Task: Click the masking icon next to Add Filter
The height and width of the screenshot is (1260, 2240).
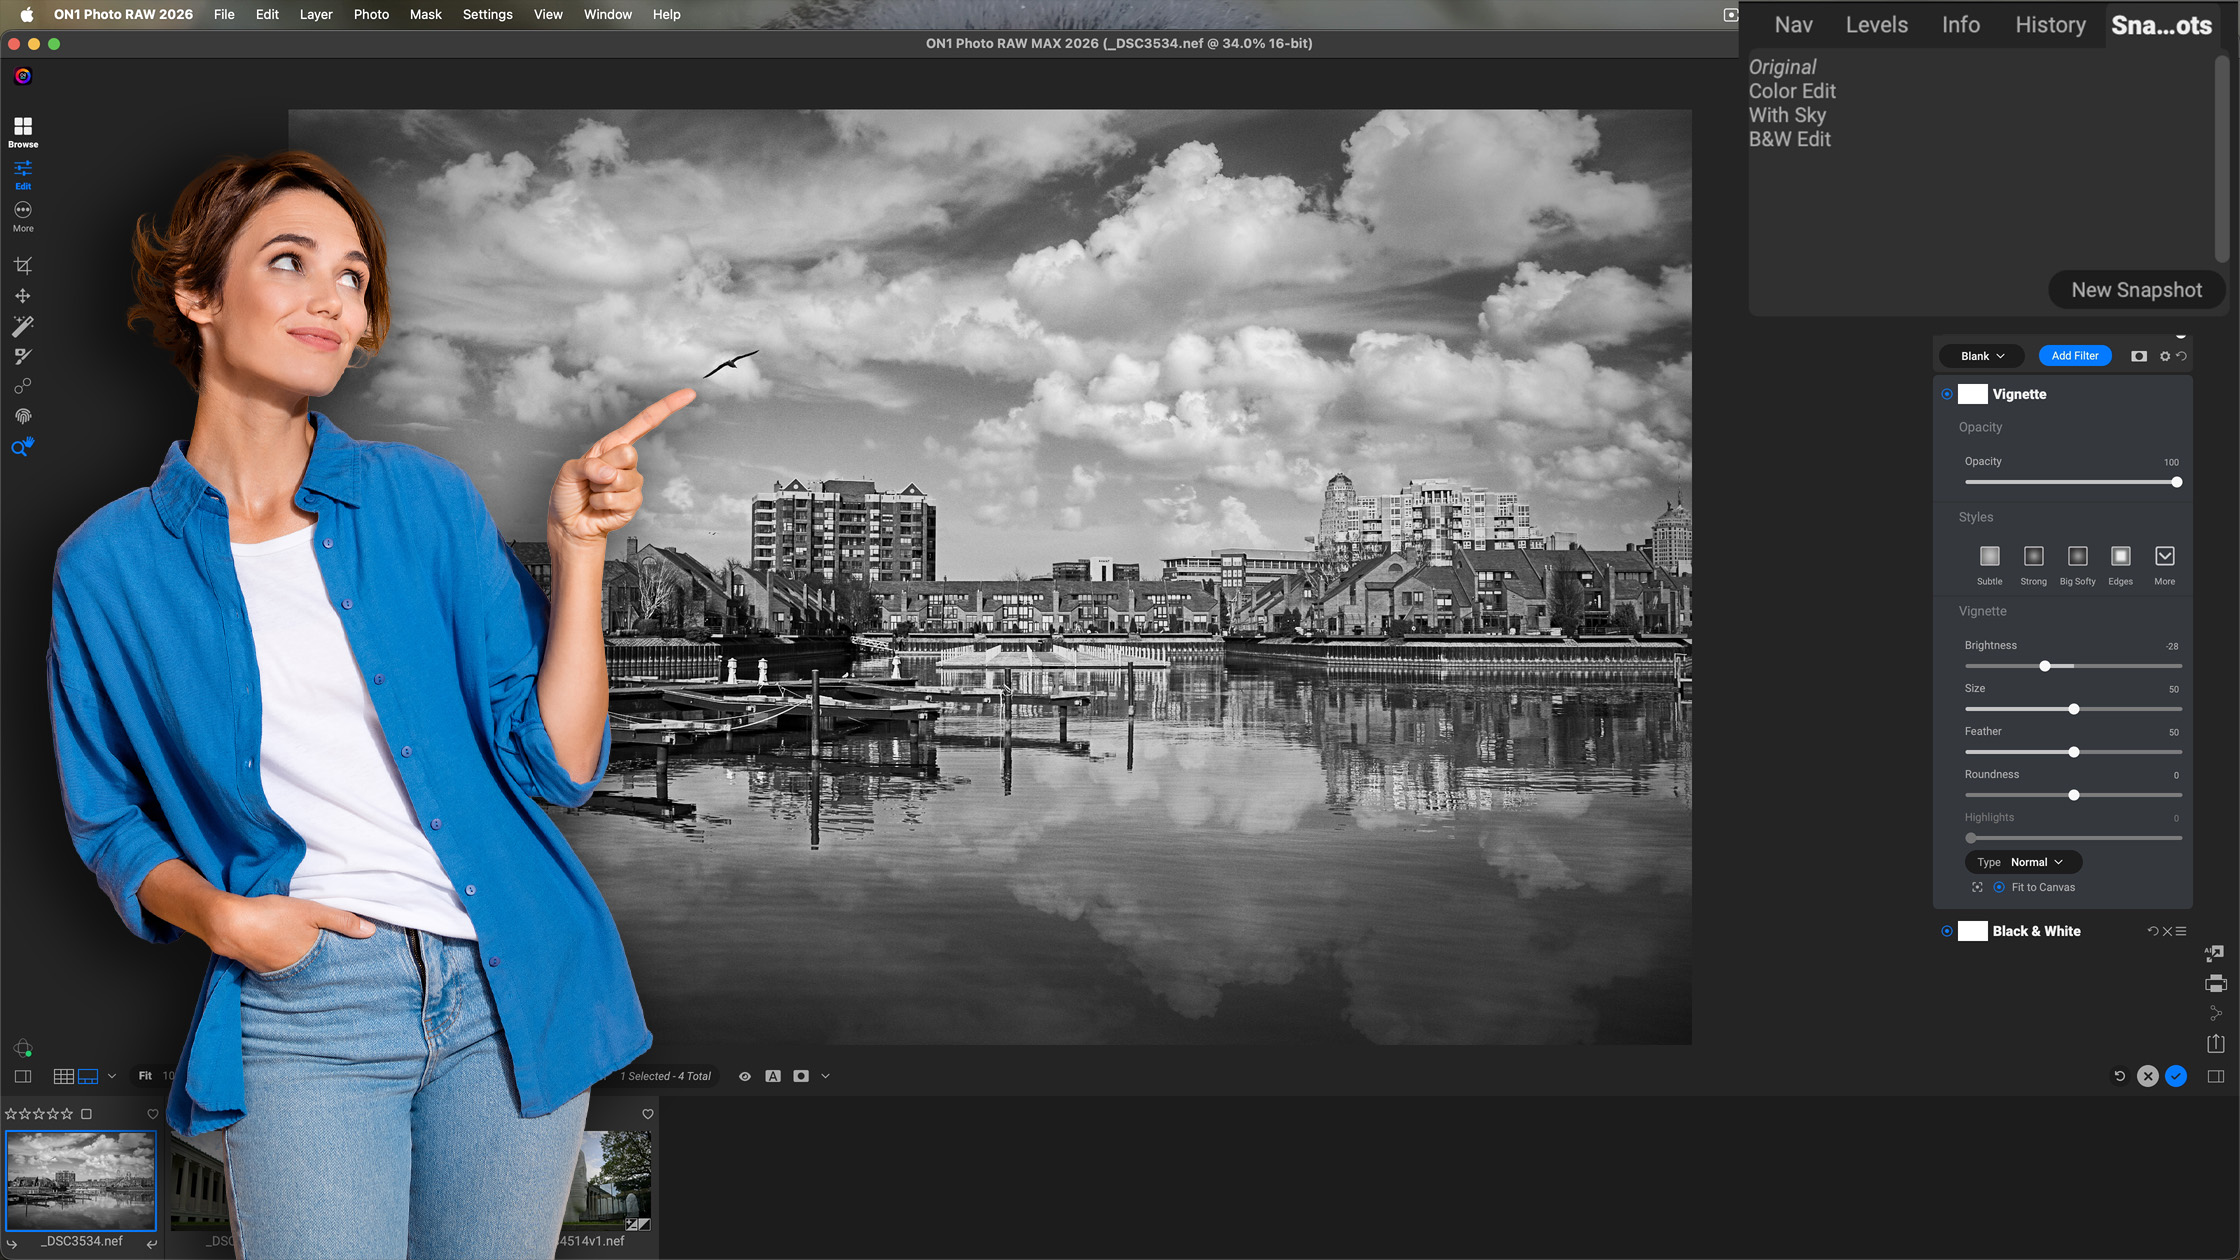Action: 2139,355
